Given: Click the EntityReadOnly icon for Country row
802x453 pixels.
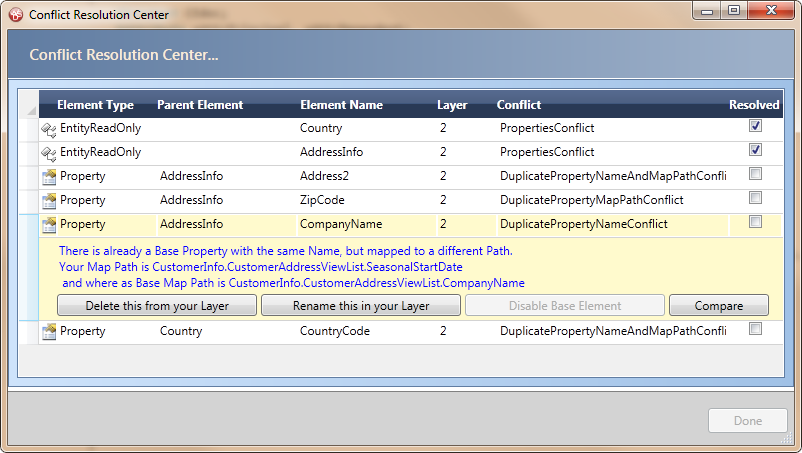Looking at the screenshot, I should [48, 129].
